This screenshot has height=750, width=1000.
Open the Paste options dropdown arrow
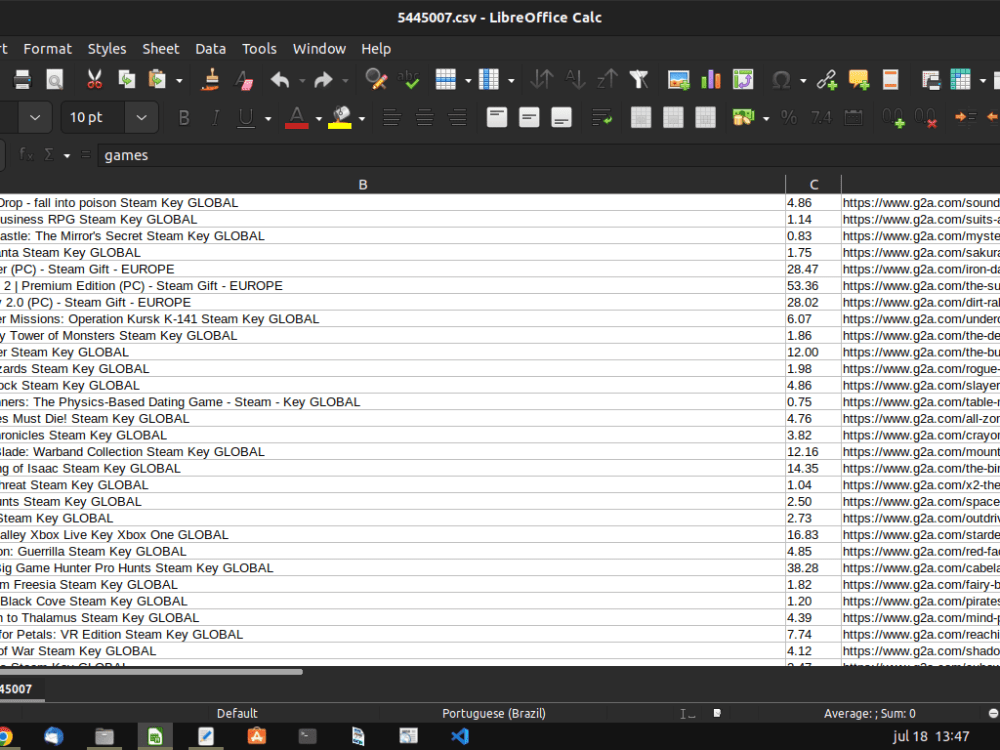179,80
